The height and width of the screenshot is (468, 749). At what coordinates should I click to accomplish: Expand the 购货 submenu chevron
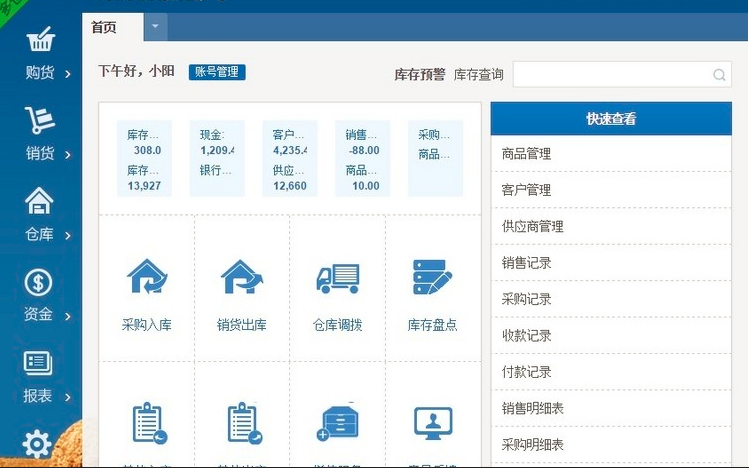click(x=68, y=74)
